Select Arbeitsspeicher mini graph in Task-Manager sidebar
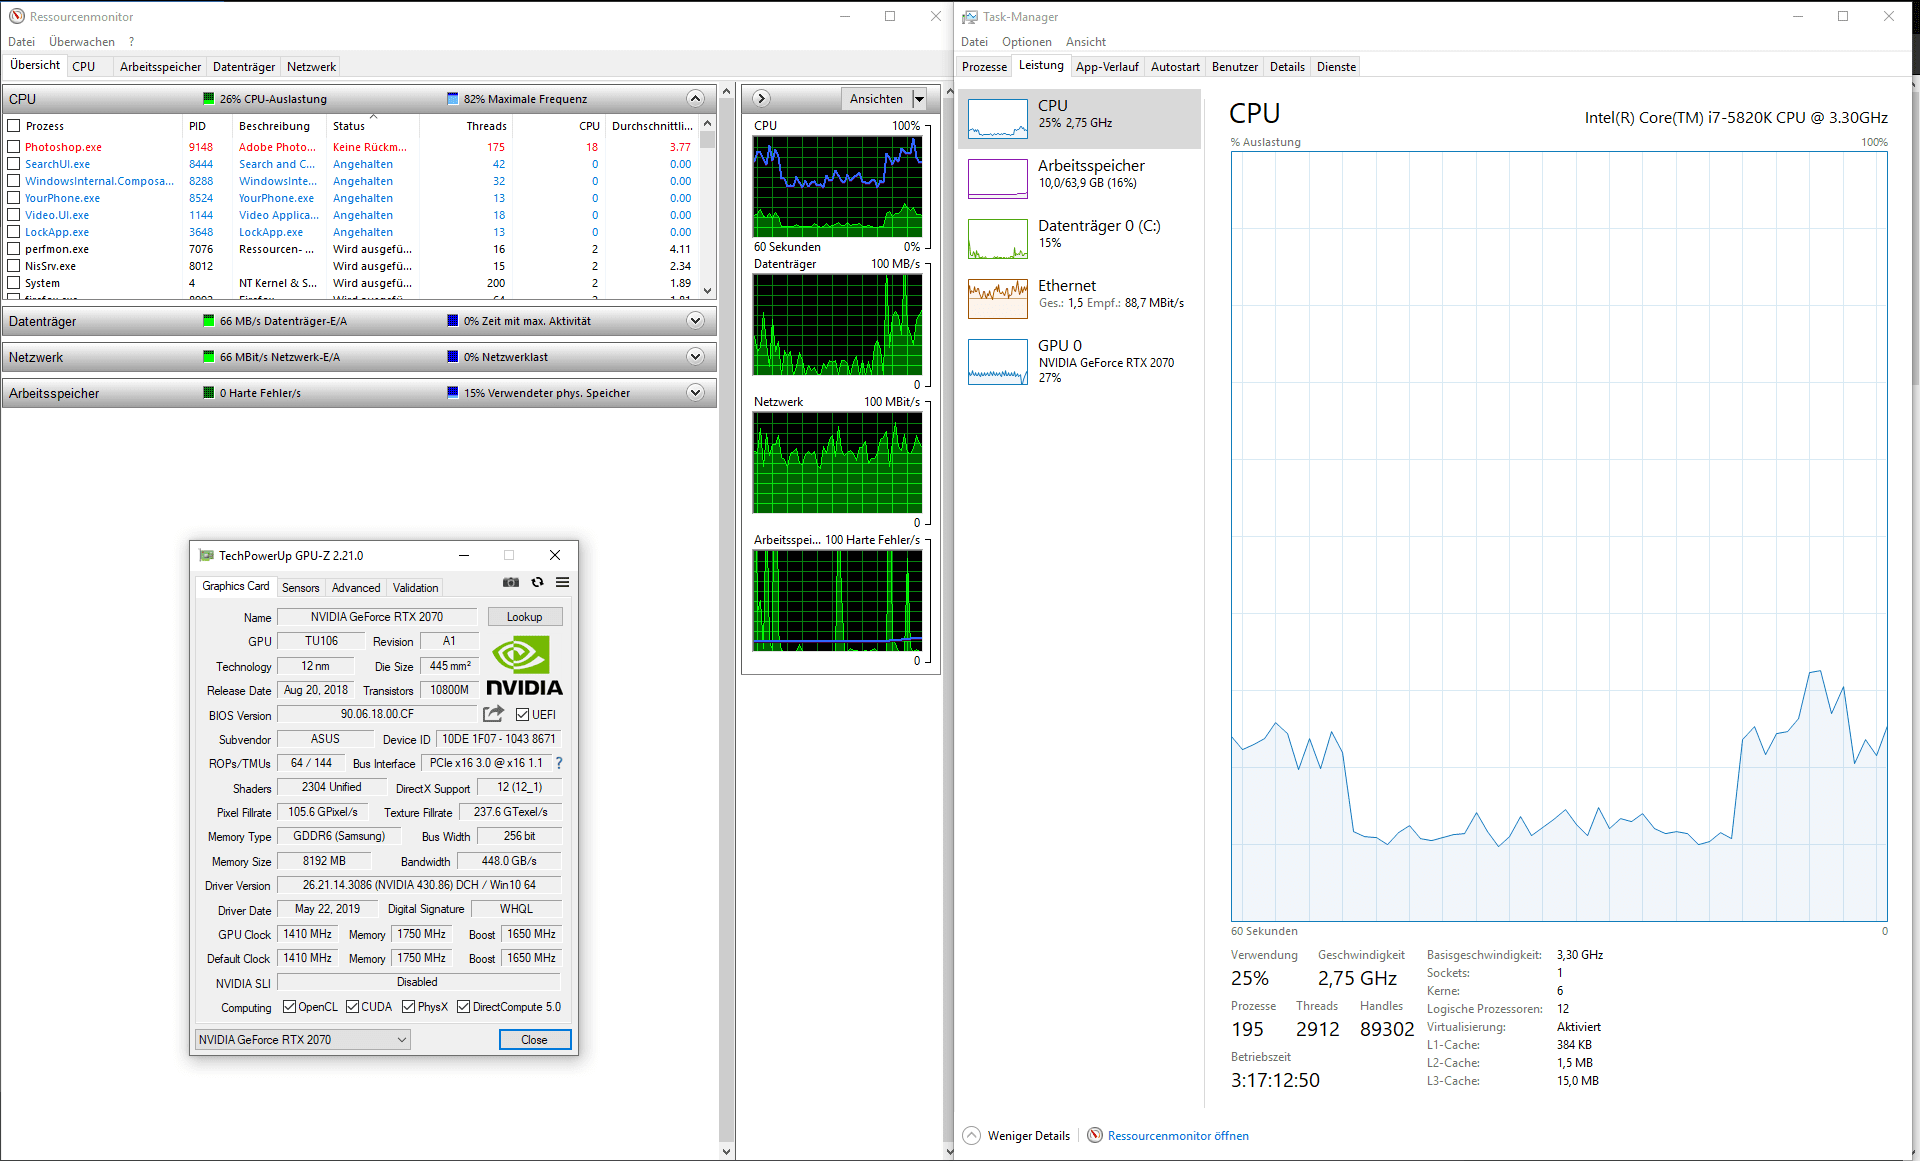 coord(998,179)
